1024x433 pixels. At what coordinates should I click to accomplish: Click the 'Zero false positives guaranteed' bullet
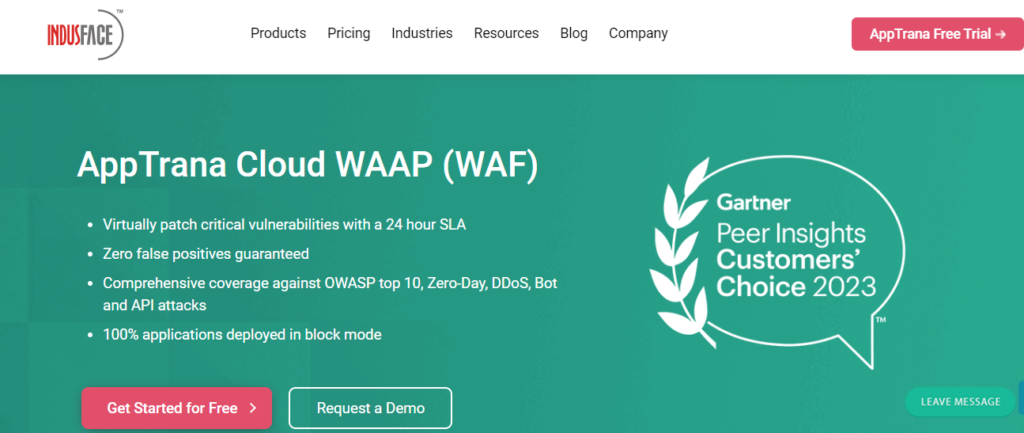(205, 254)
